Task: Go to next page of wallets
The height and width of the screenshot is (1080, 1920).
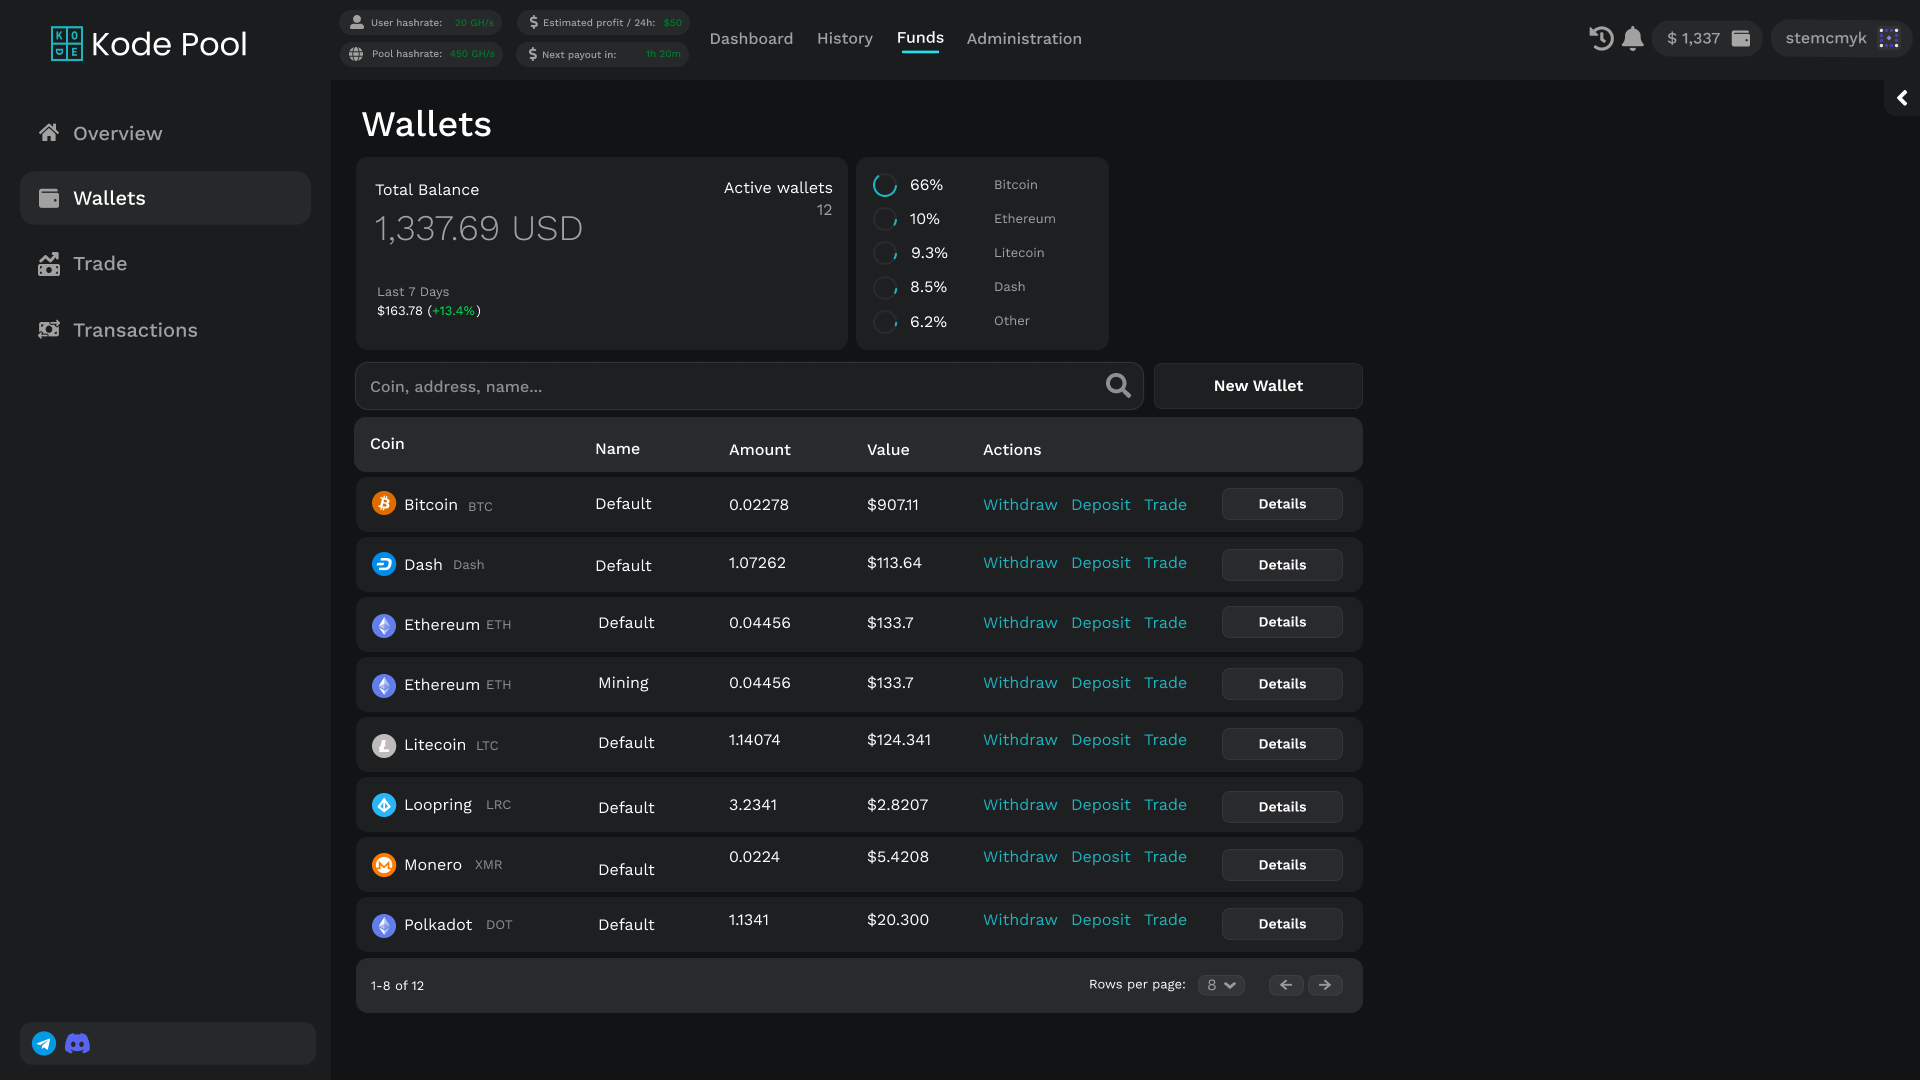Action: (1325, 985)
